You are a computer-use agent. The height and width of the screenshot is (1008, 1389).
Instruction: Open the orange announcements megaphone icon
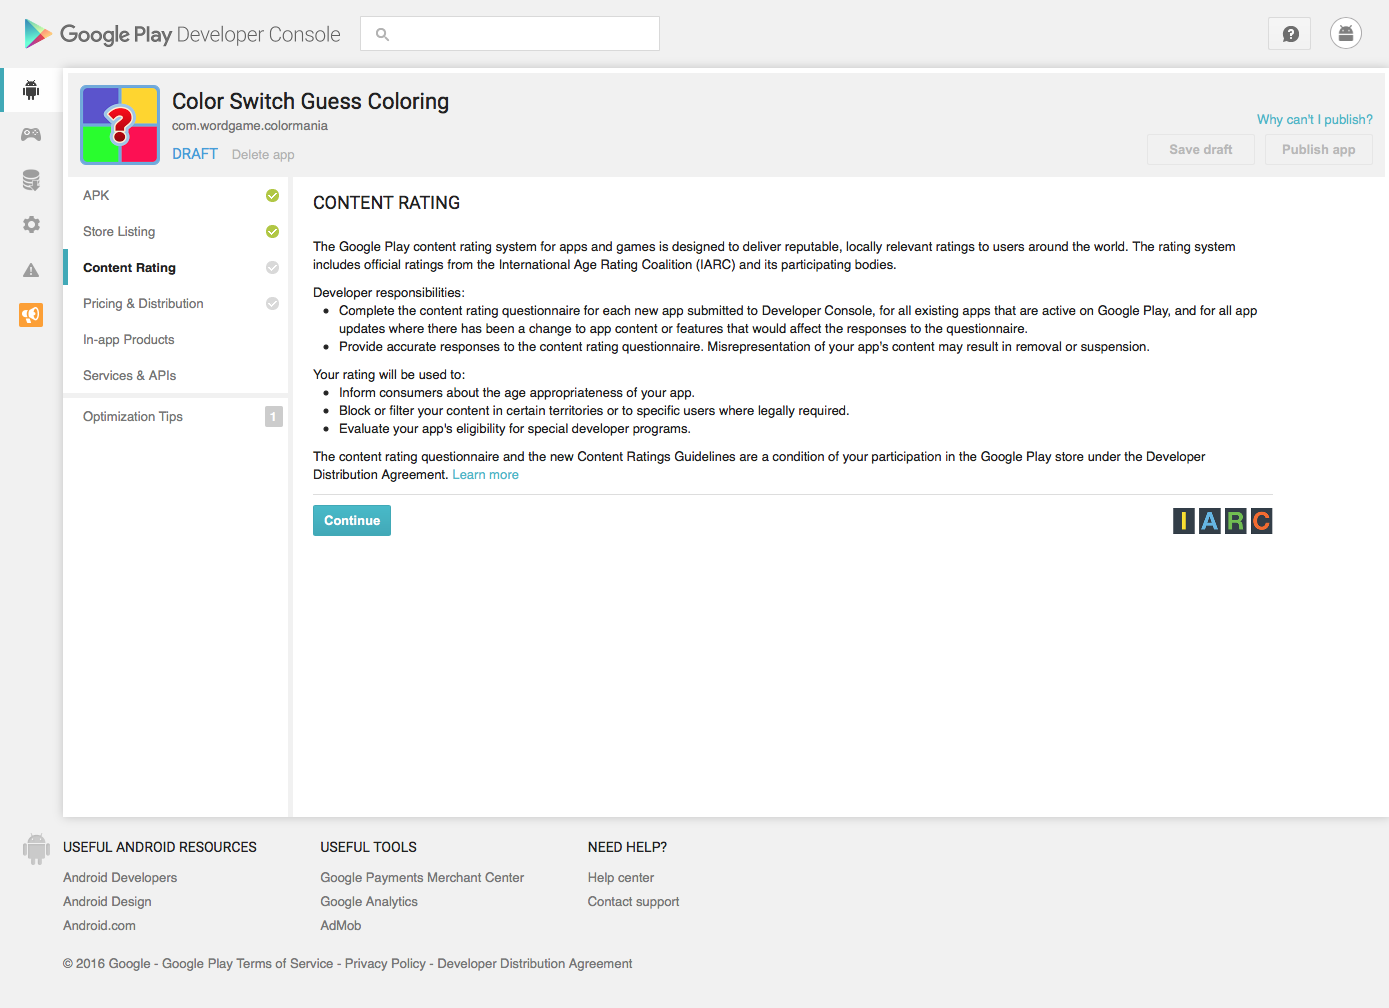(x=31, y=315)
